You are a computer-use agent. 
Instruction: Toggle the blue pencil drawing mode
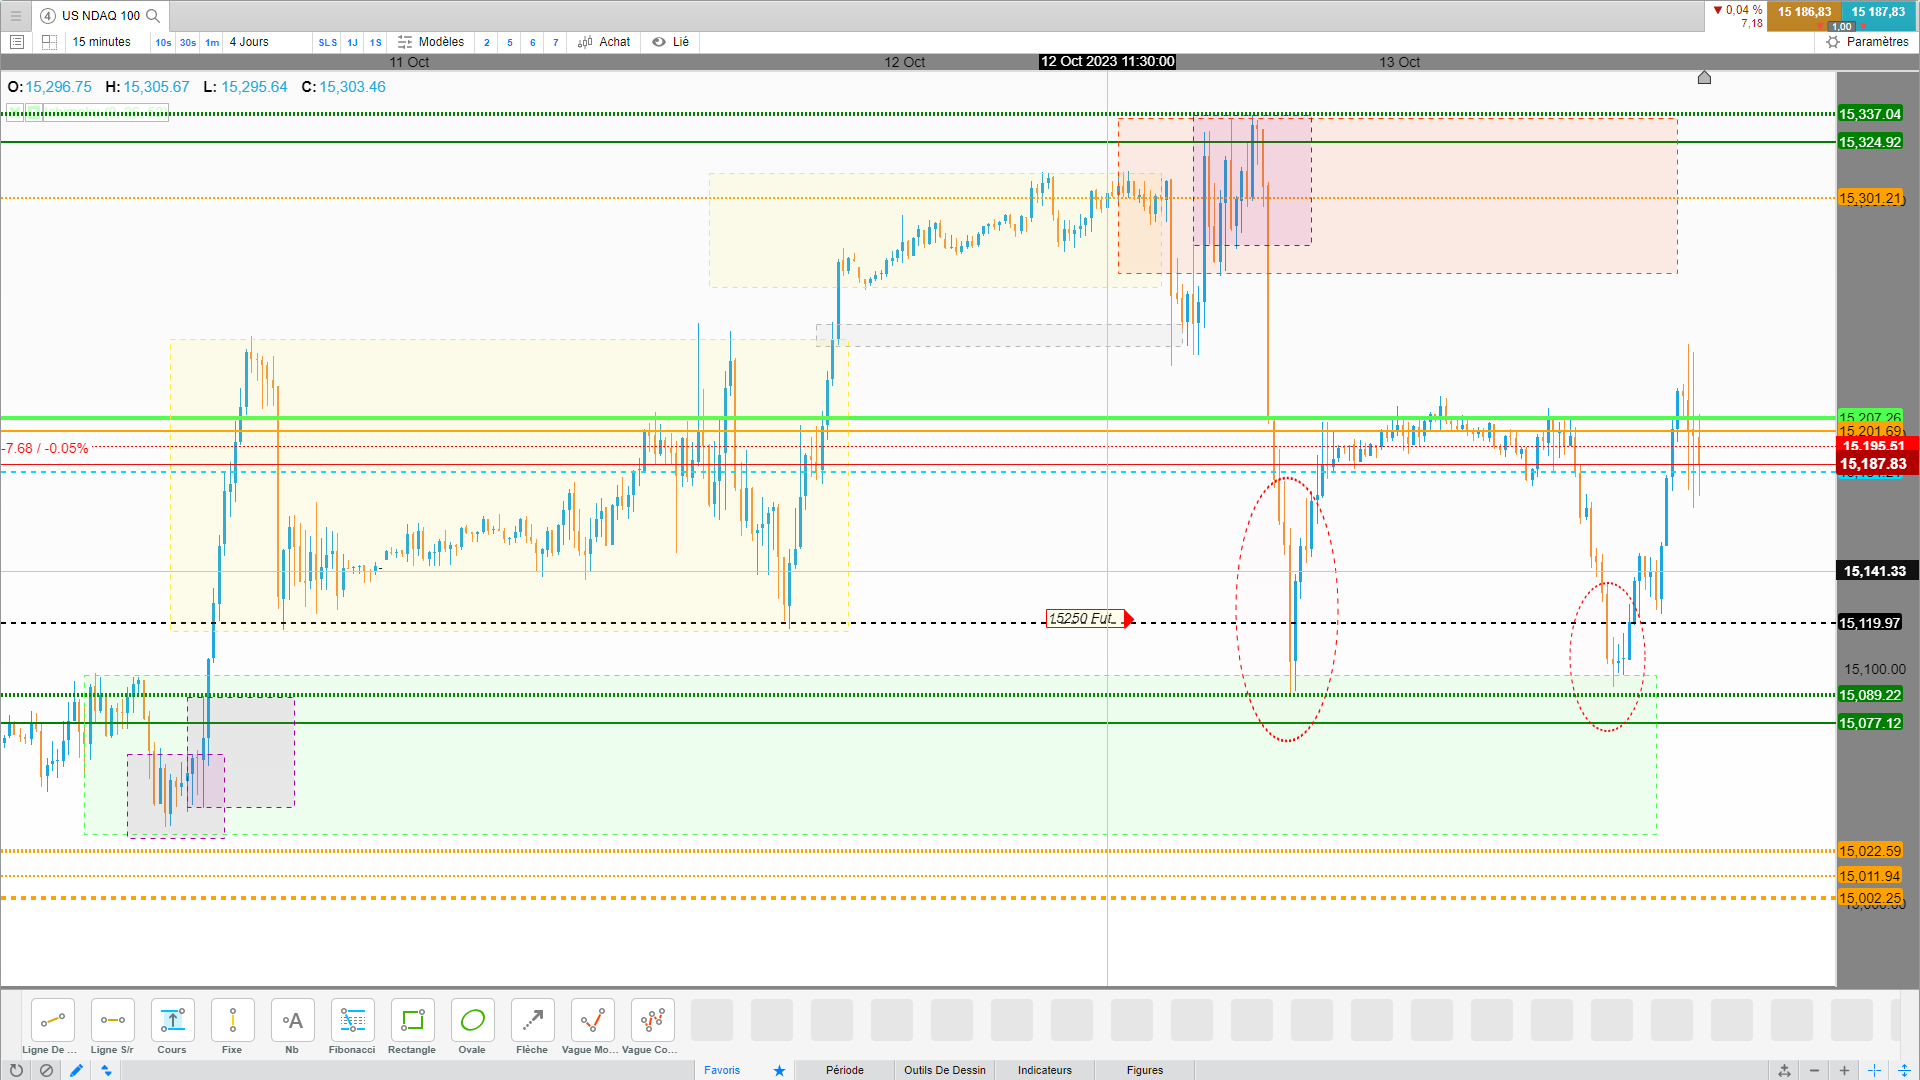(x=76, y=1070)
